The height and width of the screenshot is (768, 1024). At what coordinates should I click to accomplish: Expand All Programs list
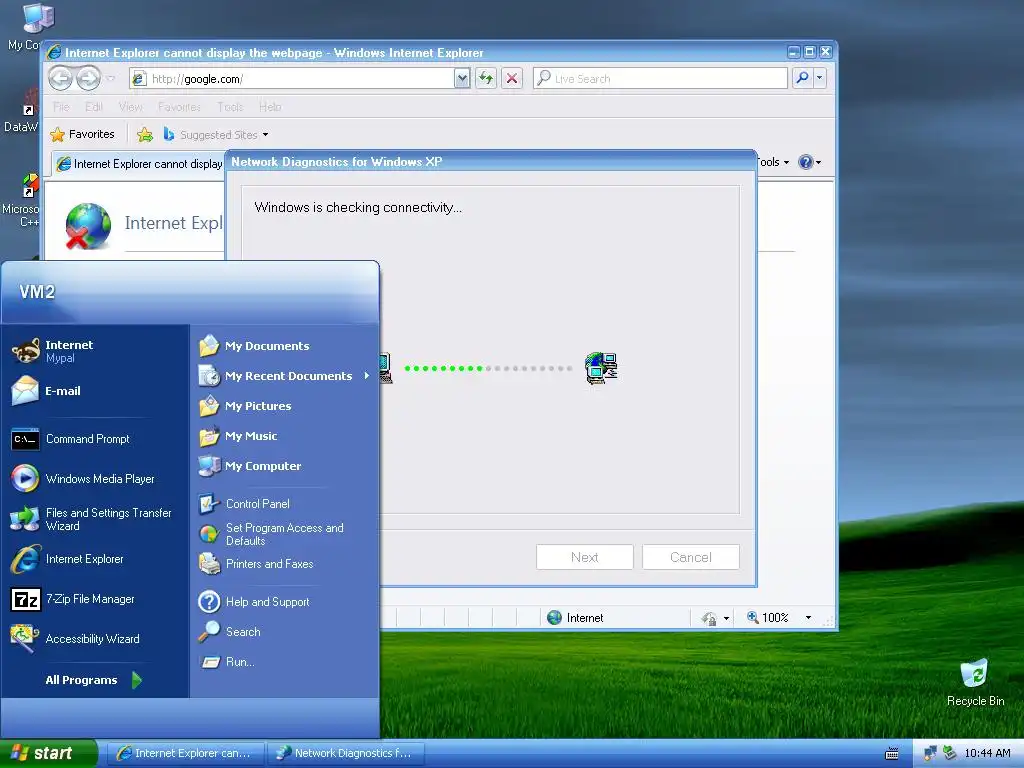[93, 680]
